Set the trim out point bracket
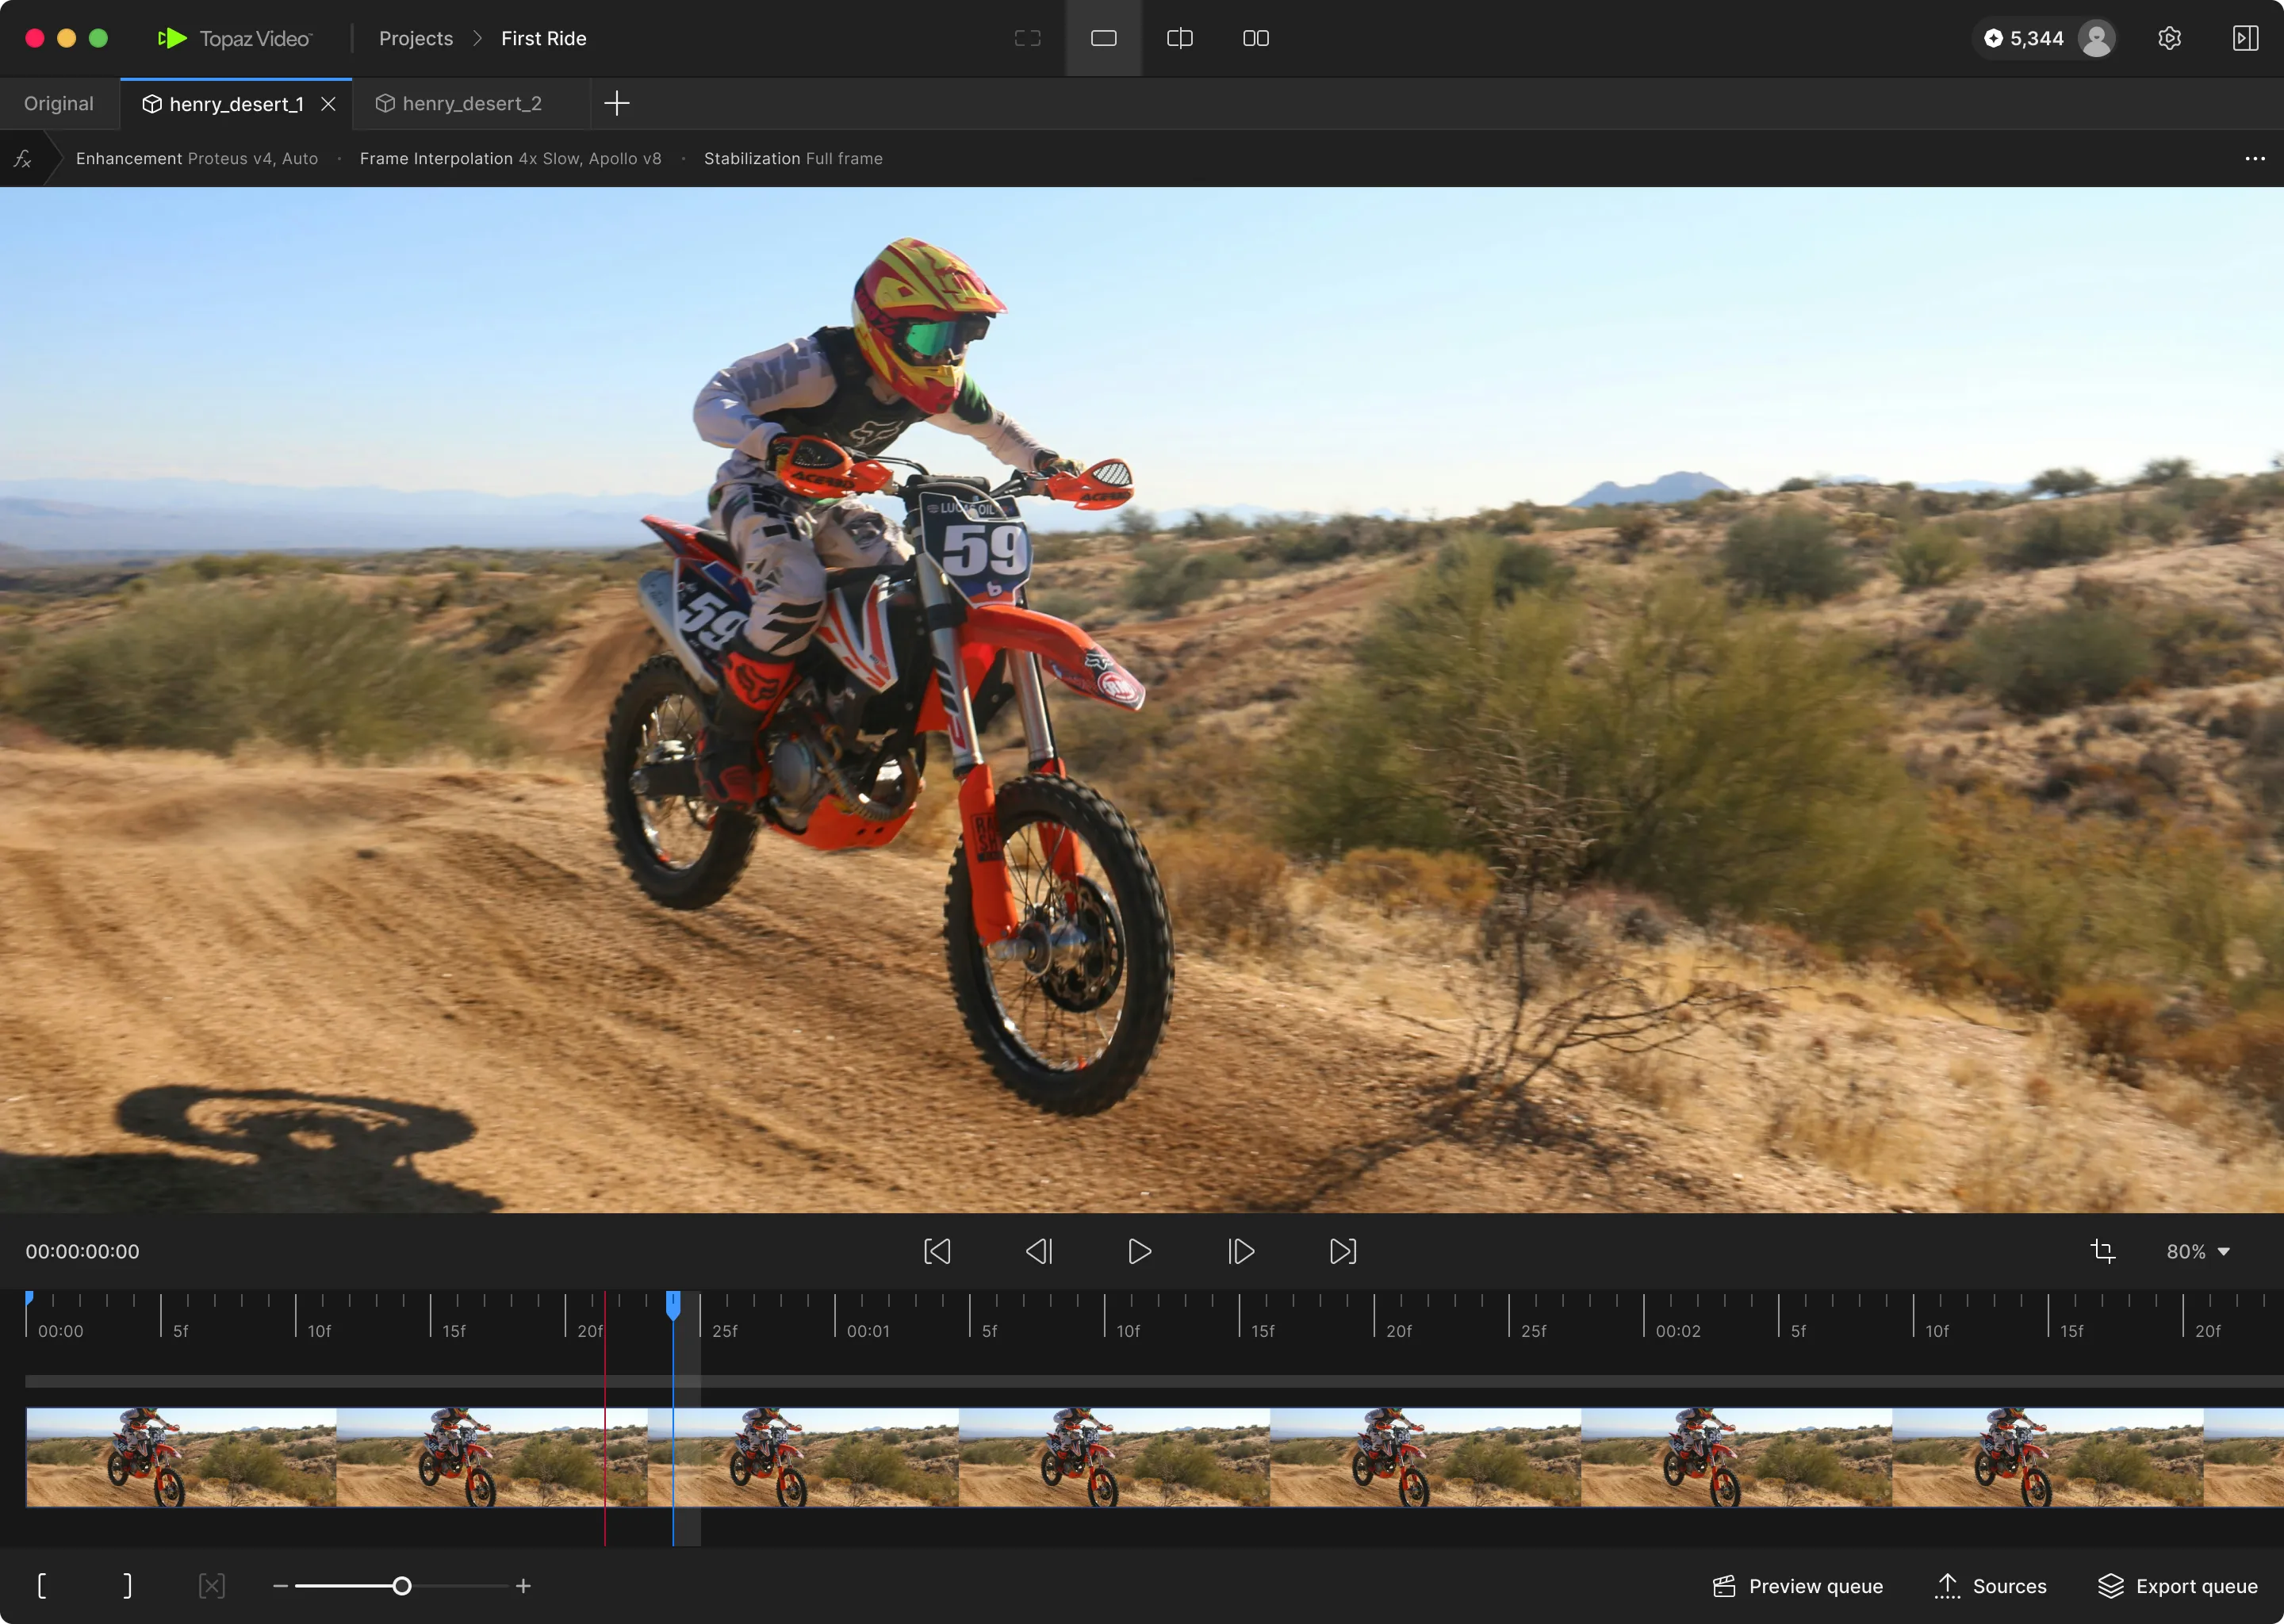 point(127,1585)
